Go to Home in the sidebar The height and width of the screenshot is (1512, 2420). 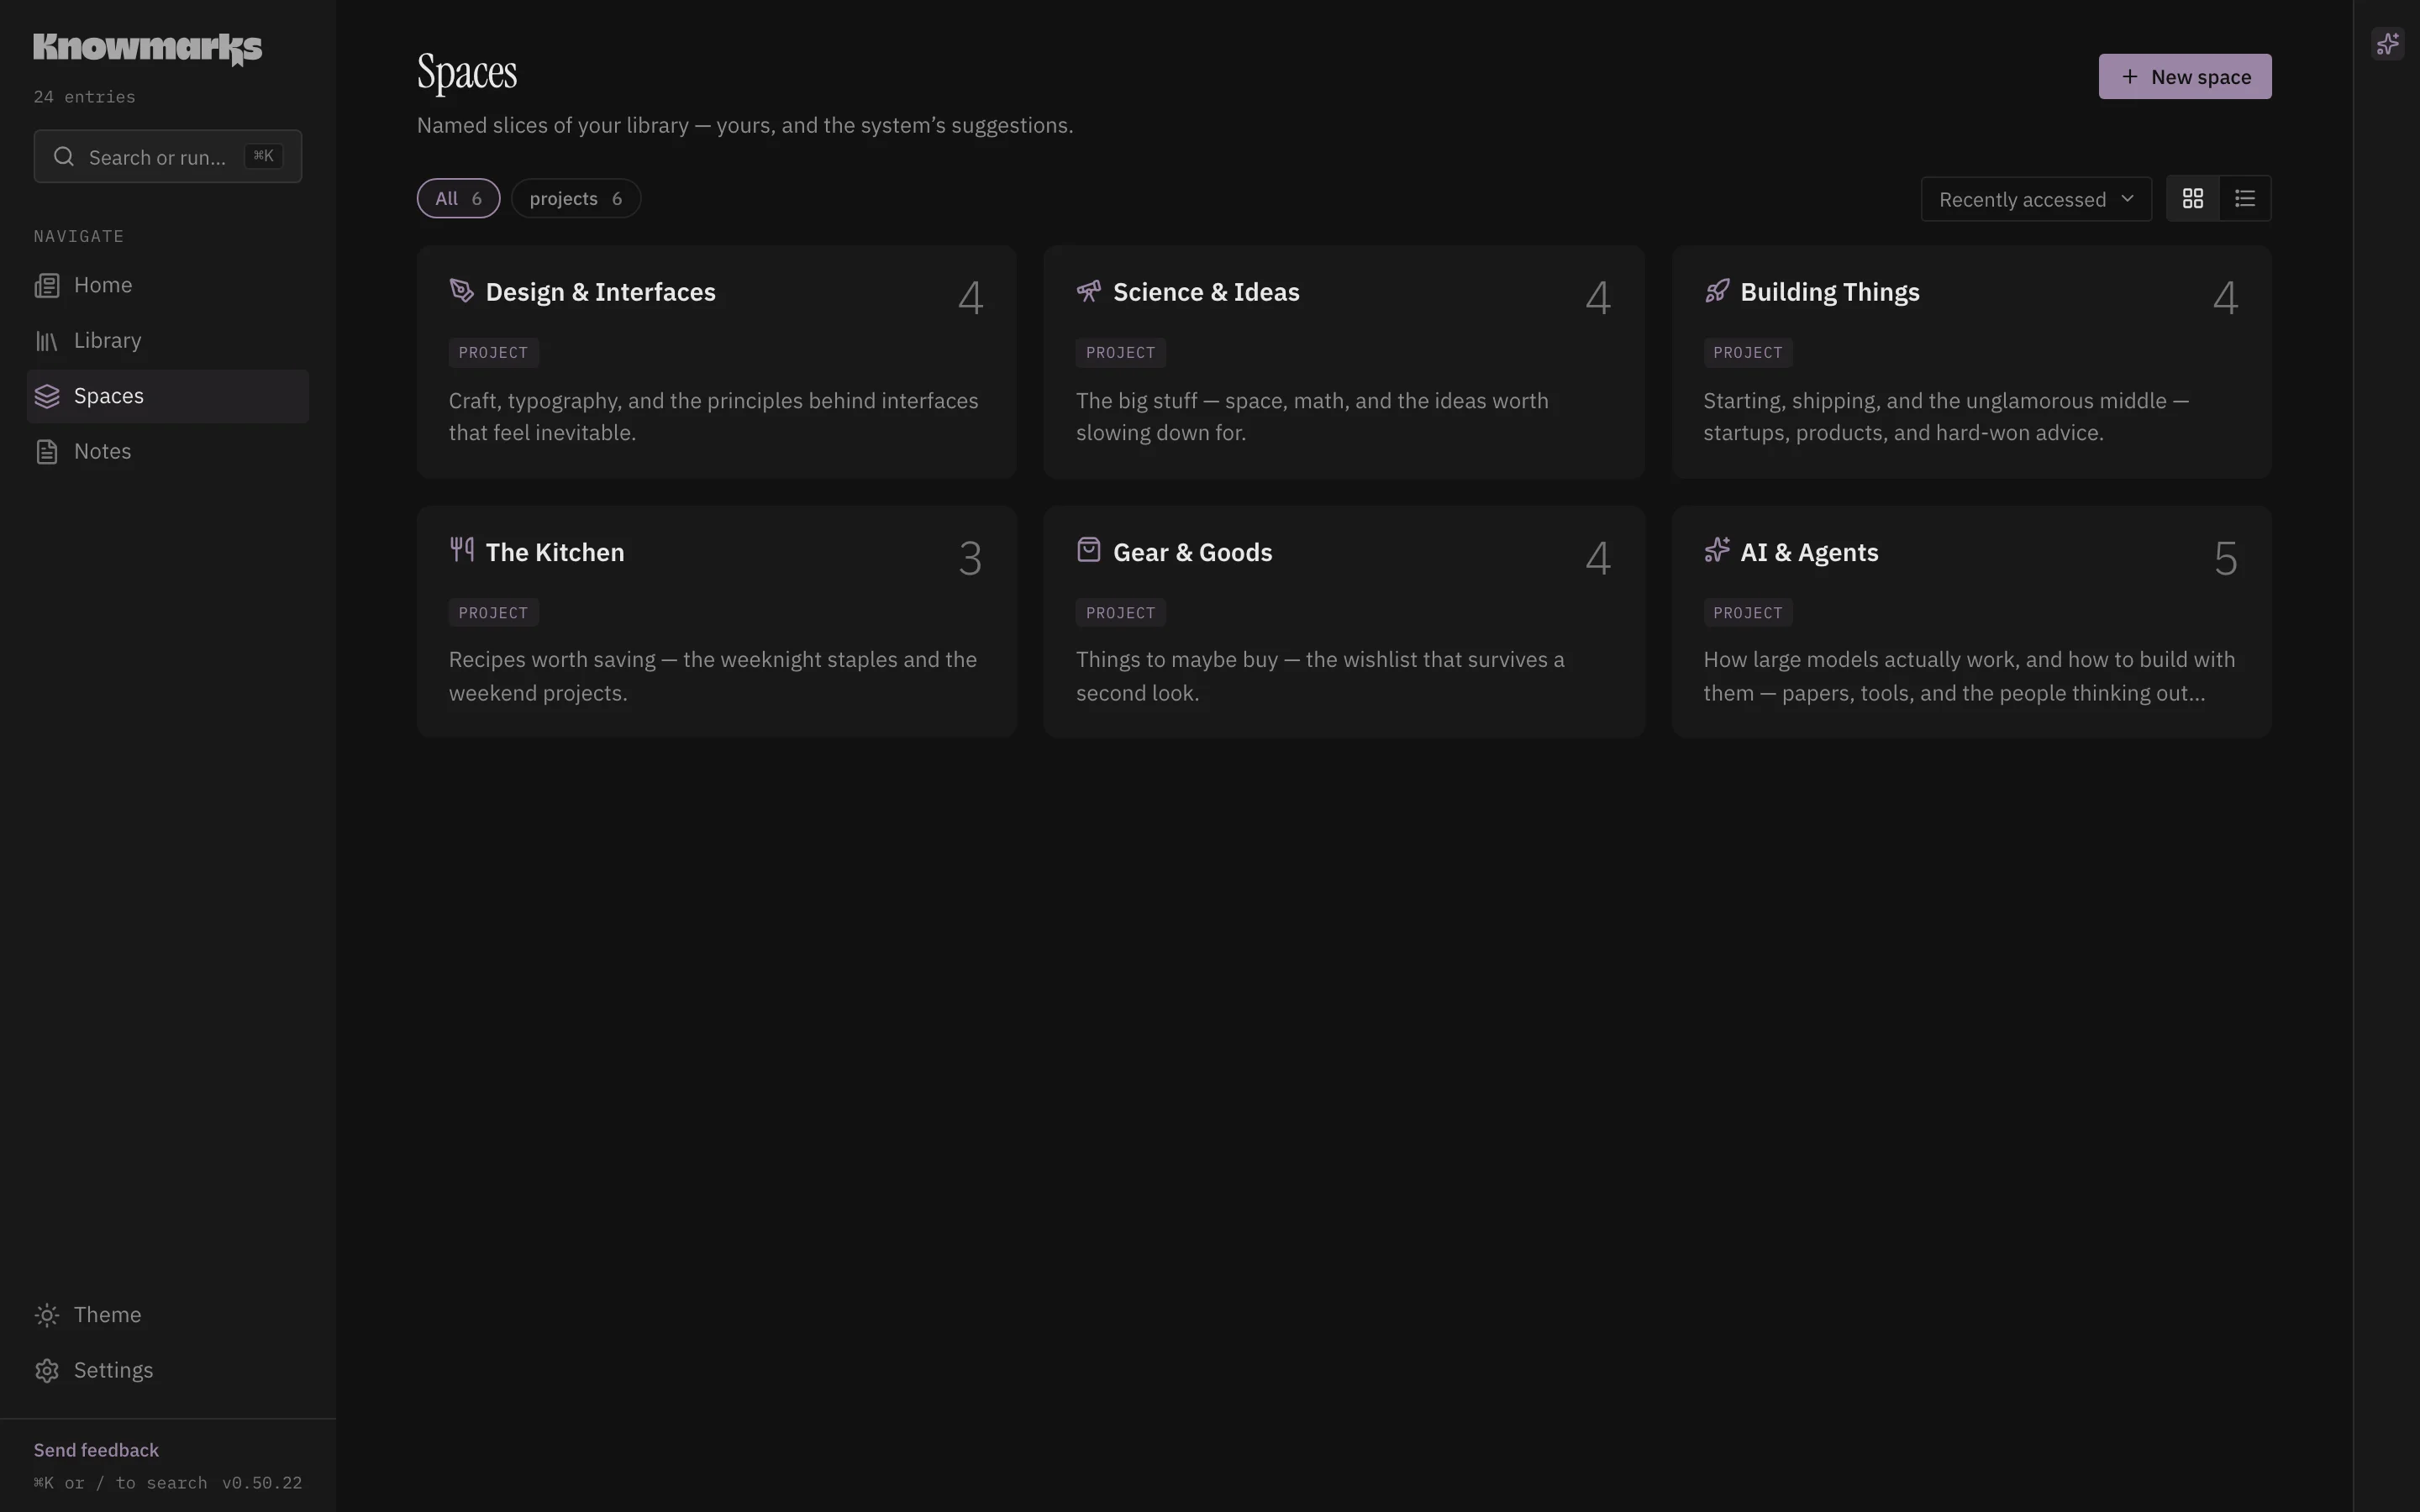tap(167, 285)
